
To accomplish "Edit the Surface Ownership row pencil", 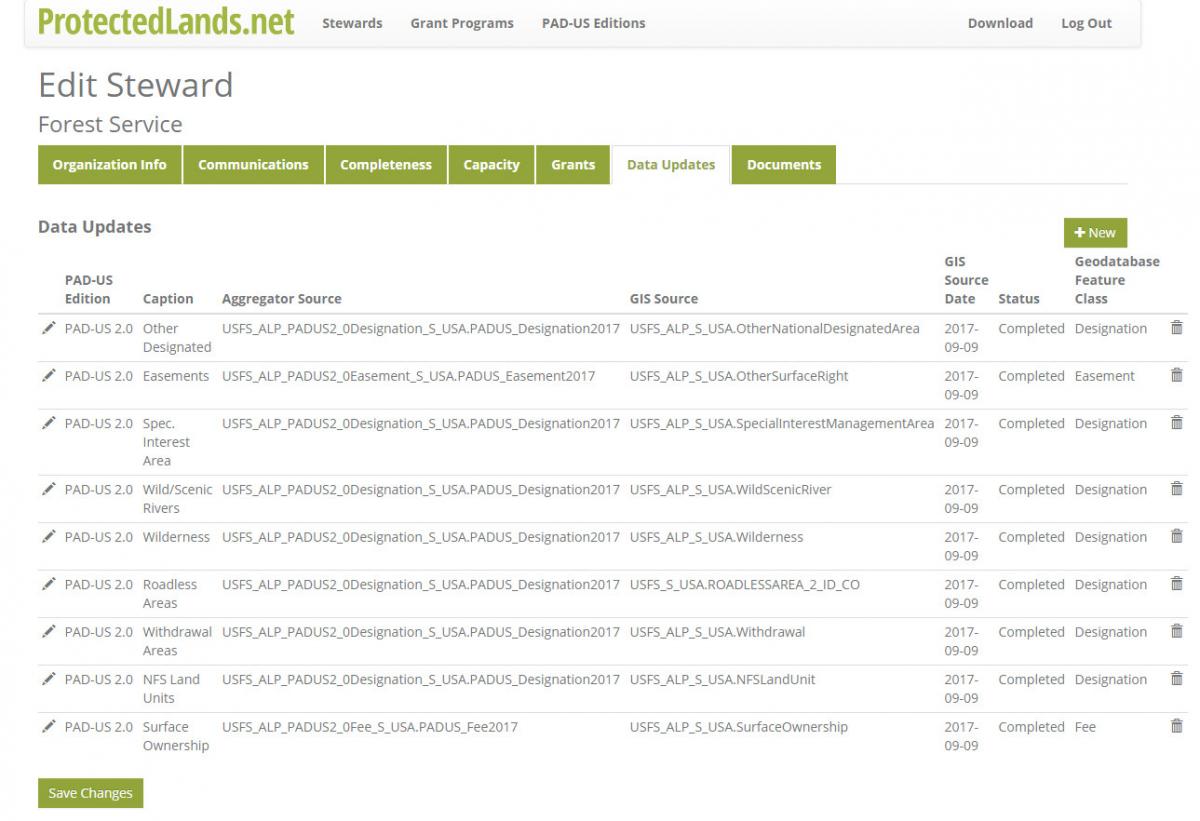I will point(49,727).
